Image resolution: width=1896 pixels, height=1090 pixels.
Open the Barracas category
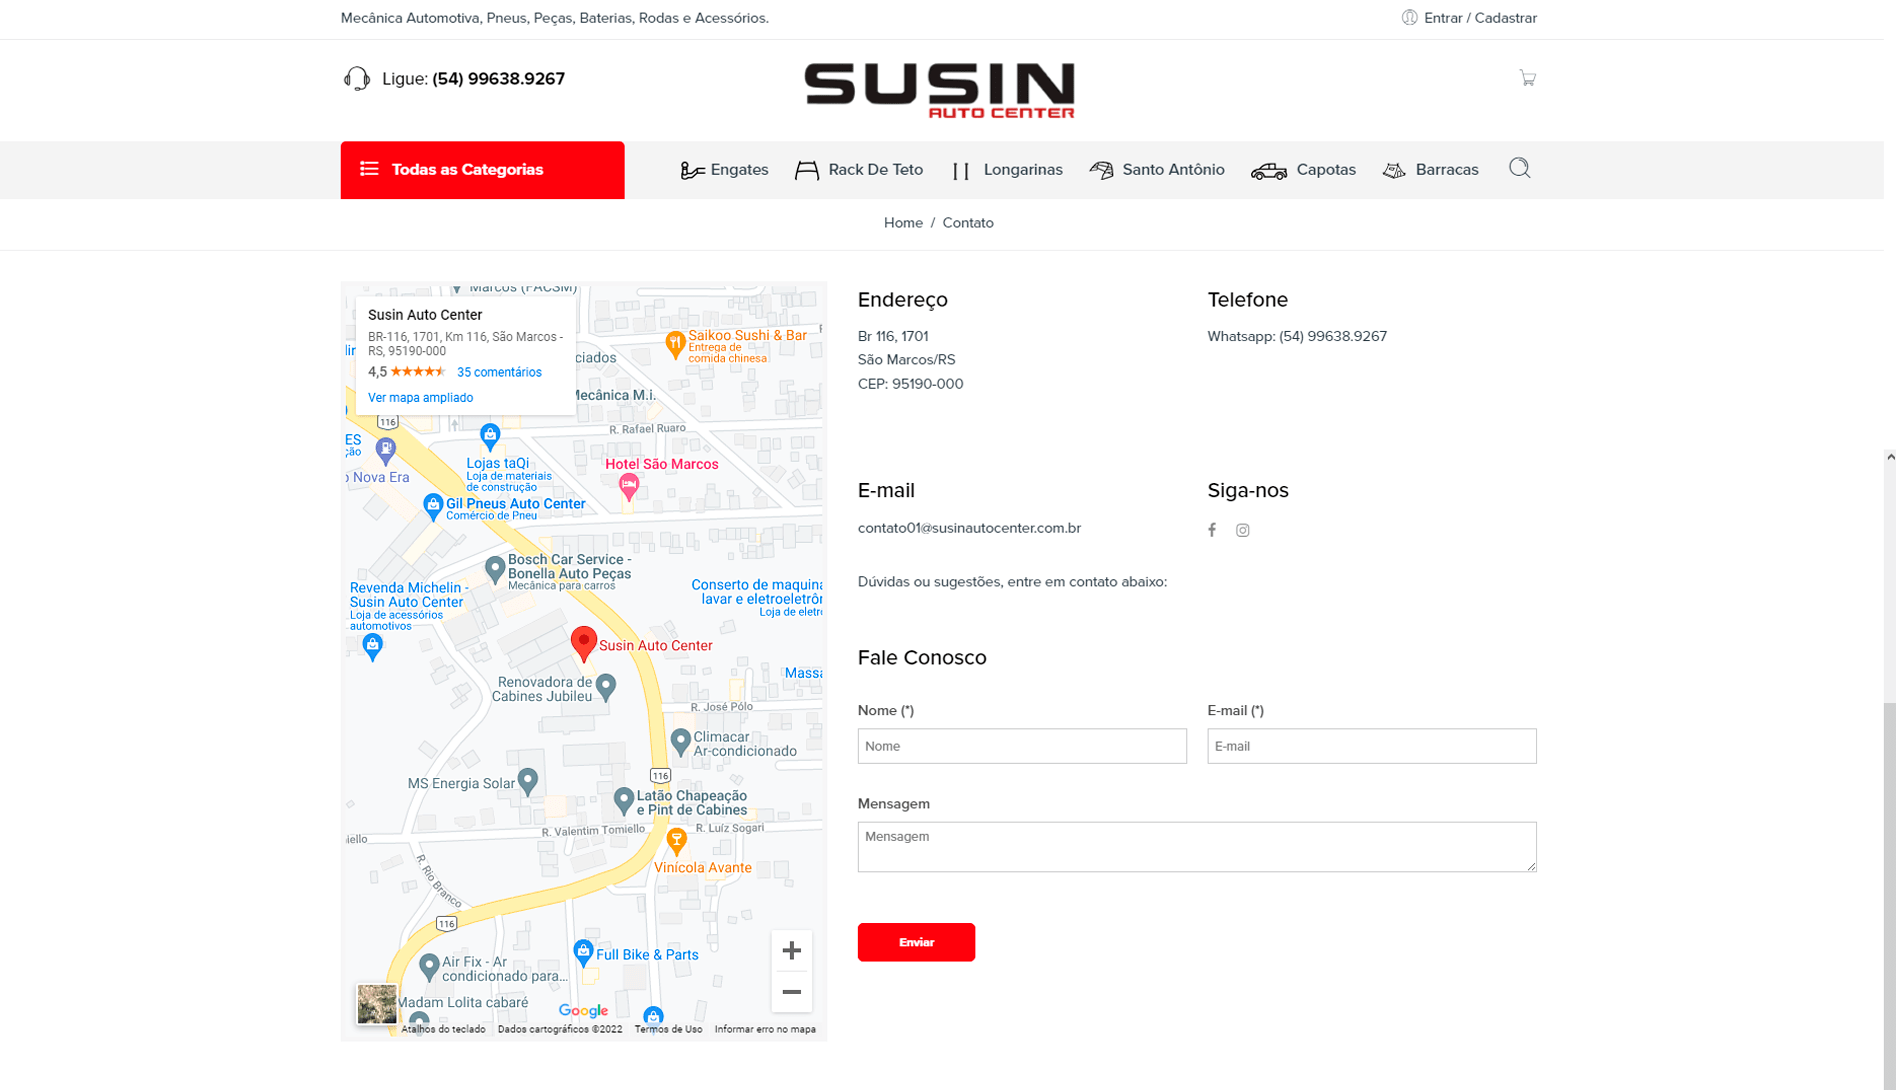tap(1430, 170)
